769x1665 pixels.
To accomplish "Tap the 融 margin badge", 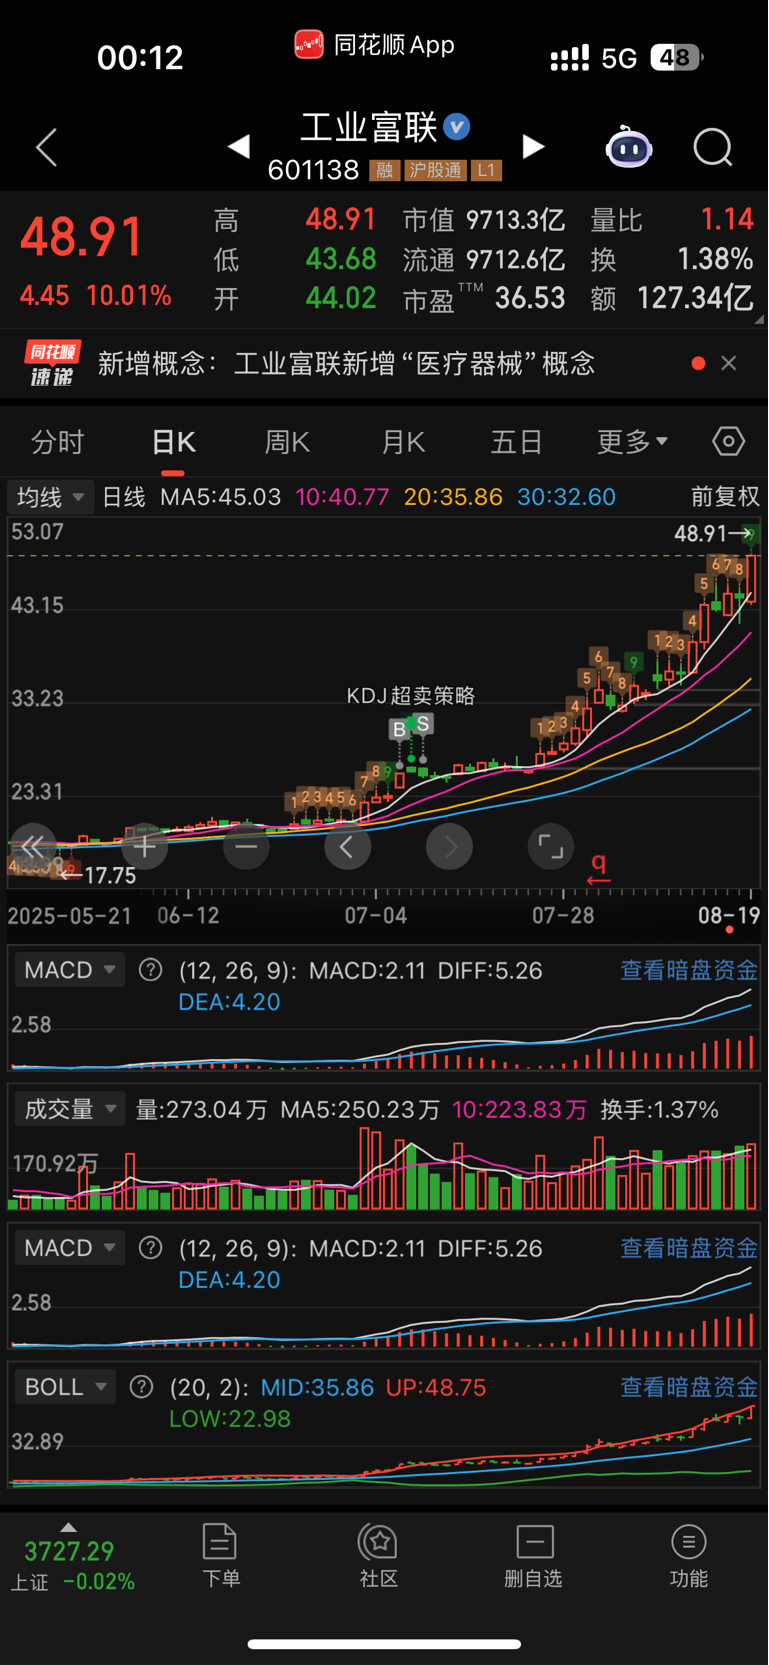I will 385,170.
